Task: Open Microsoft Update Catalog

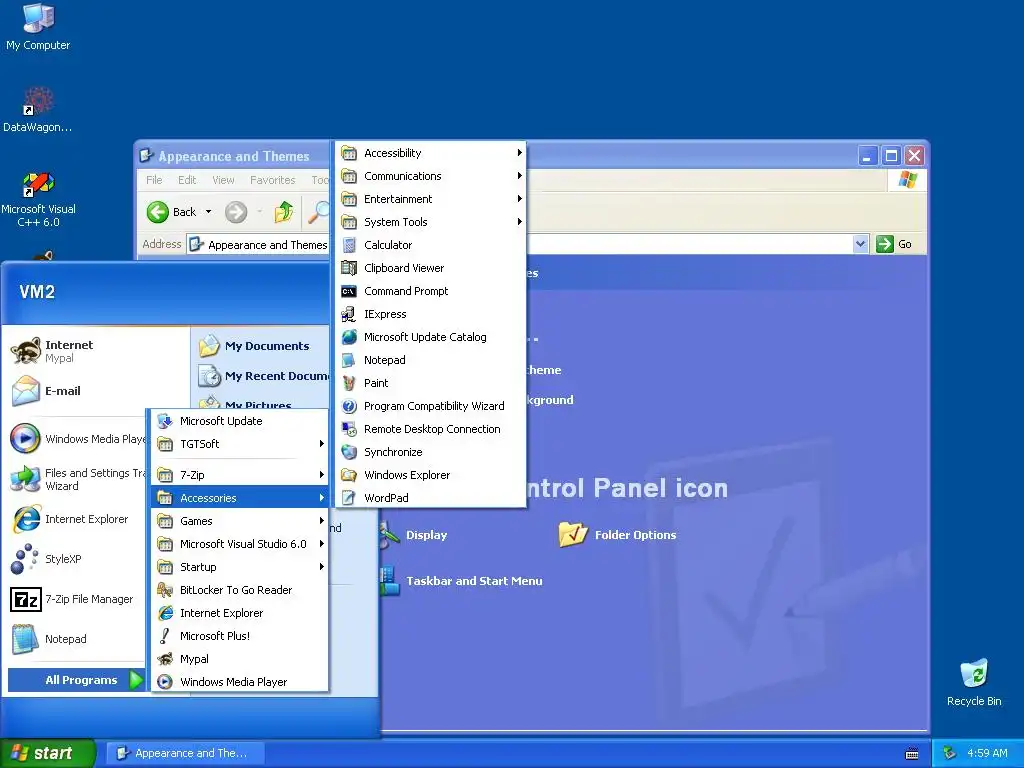Action: tap(430, 337)
